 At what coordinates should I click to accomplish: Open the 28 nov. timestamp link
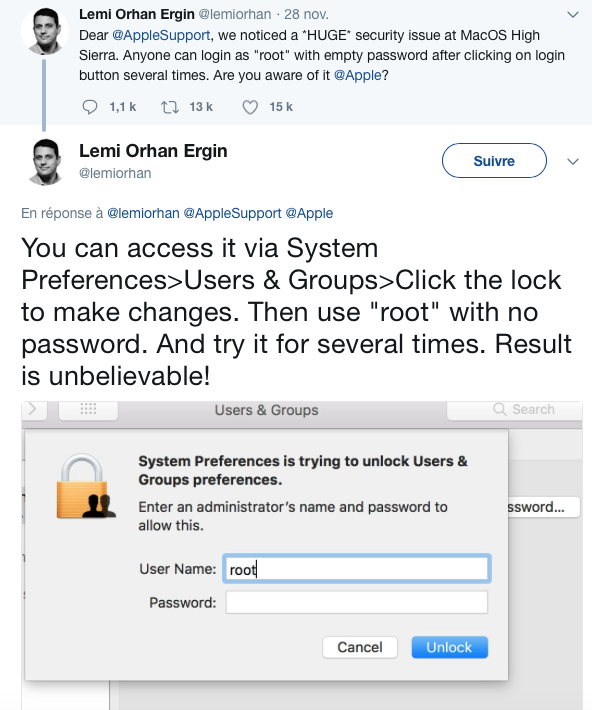[306, 14]
